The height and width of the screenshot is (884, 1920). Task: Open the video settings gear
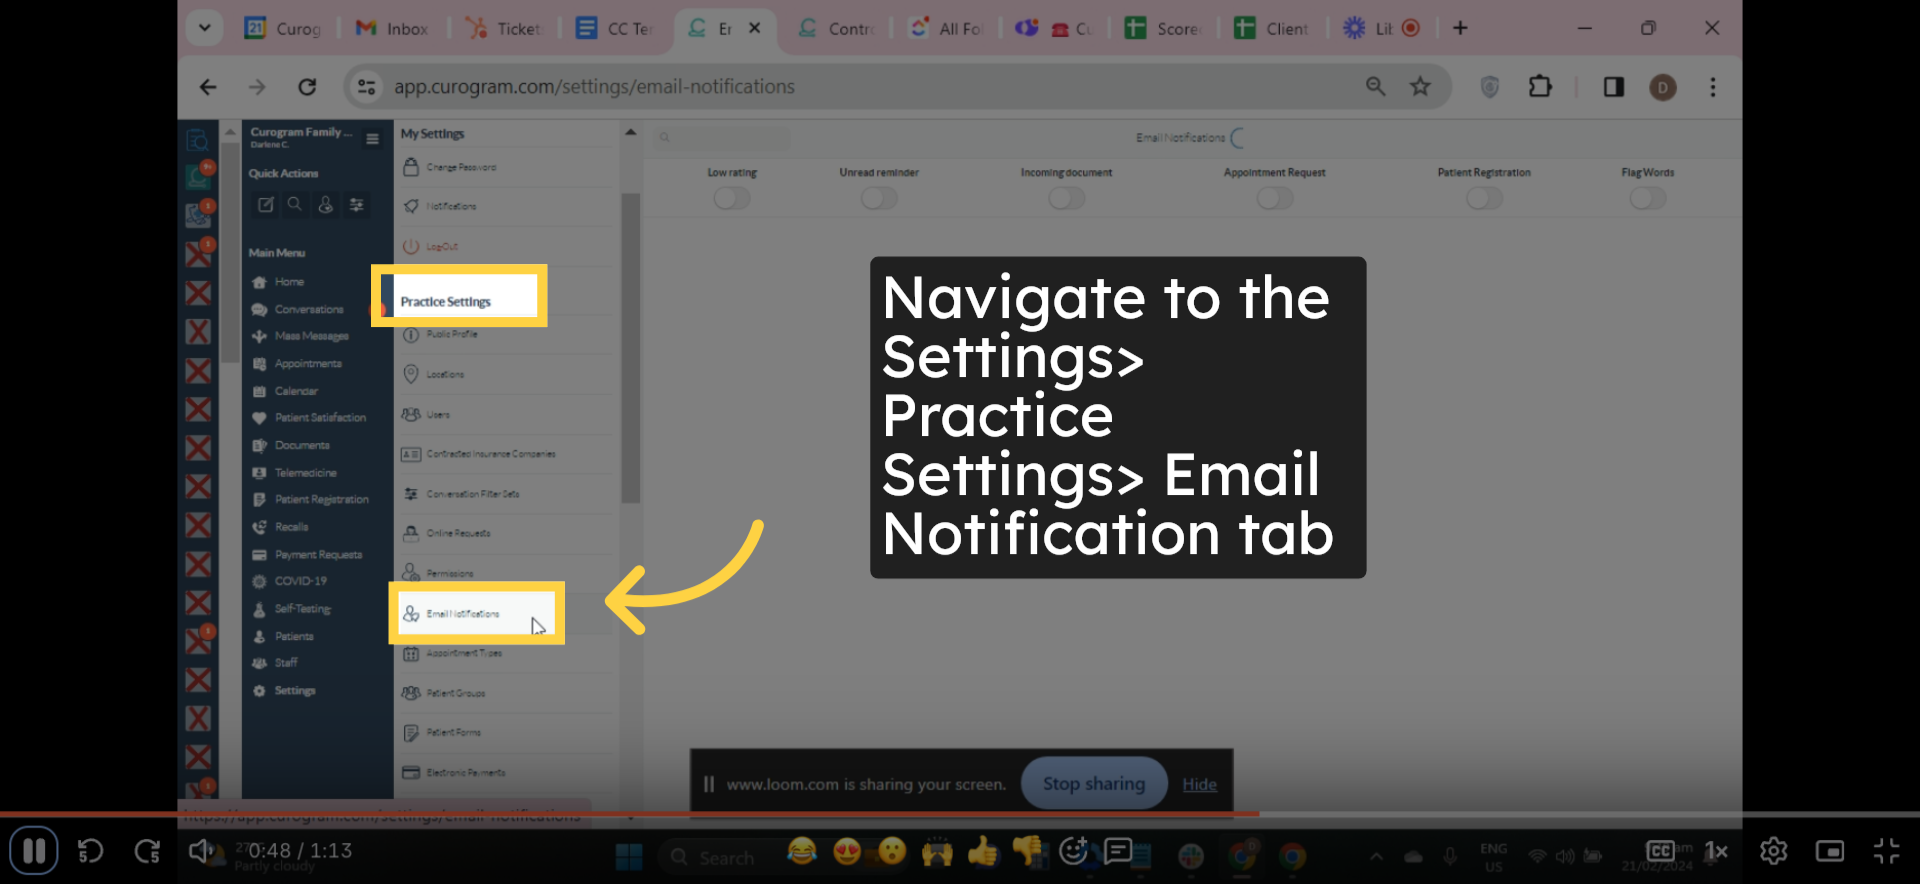(x=1773, y=851)
